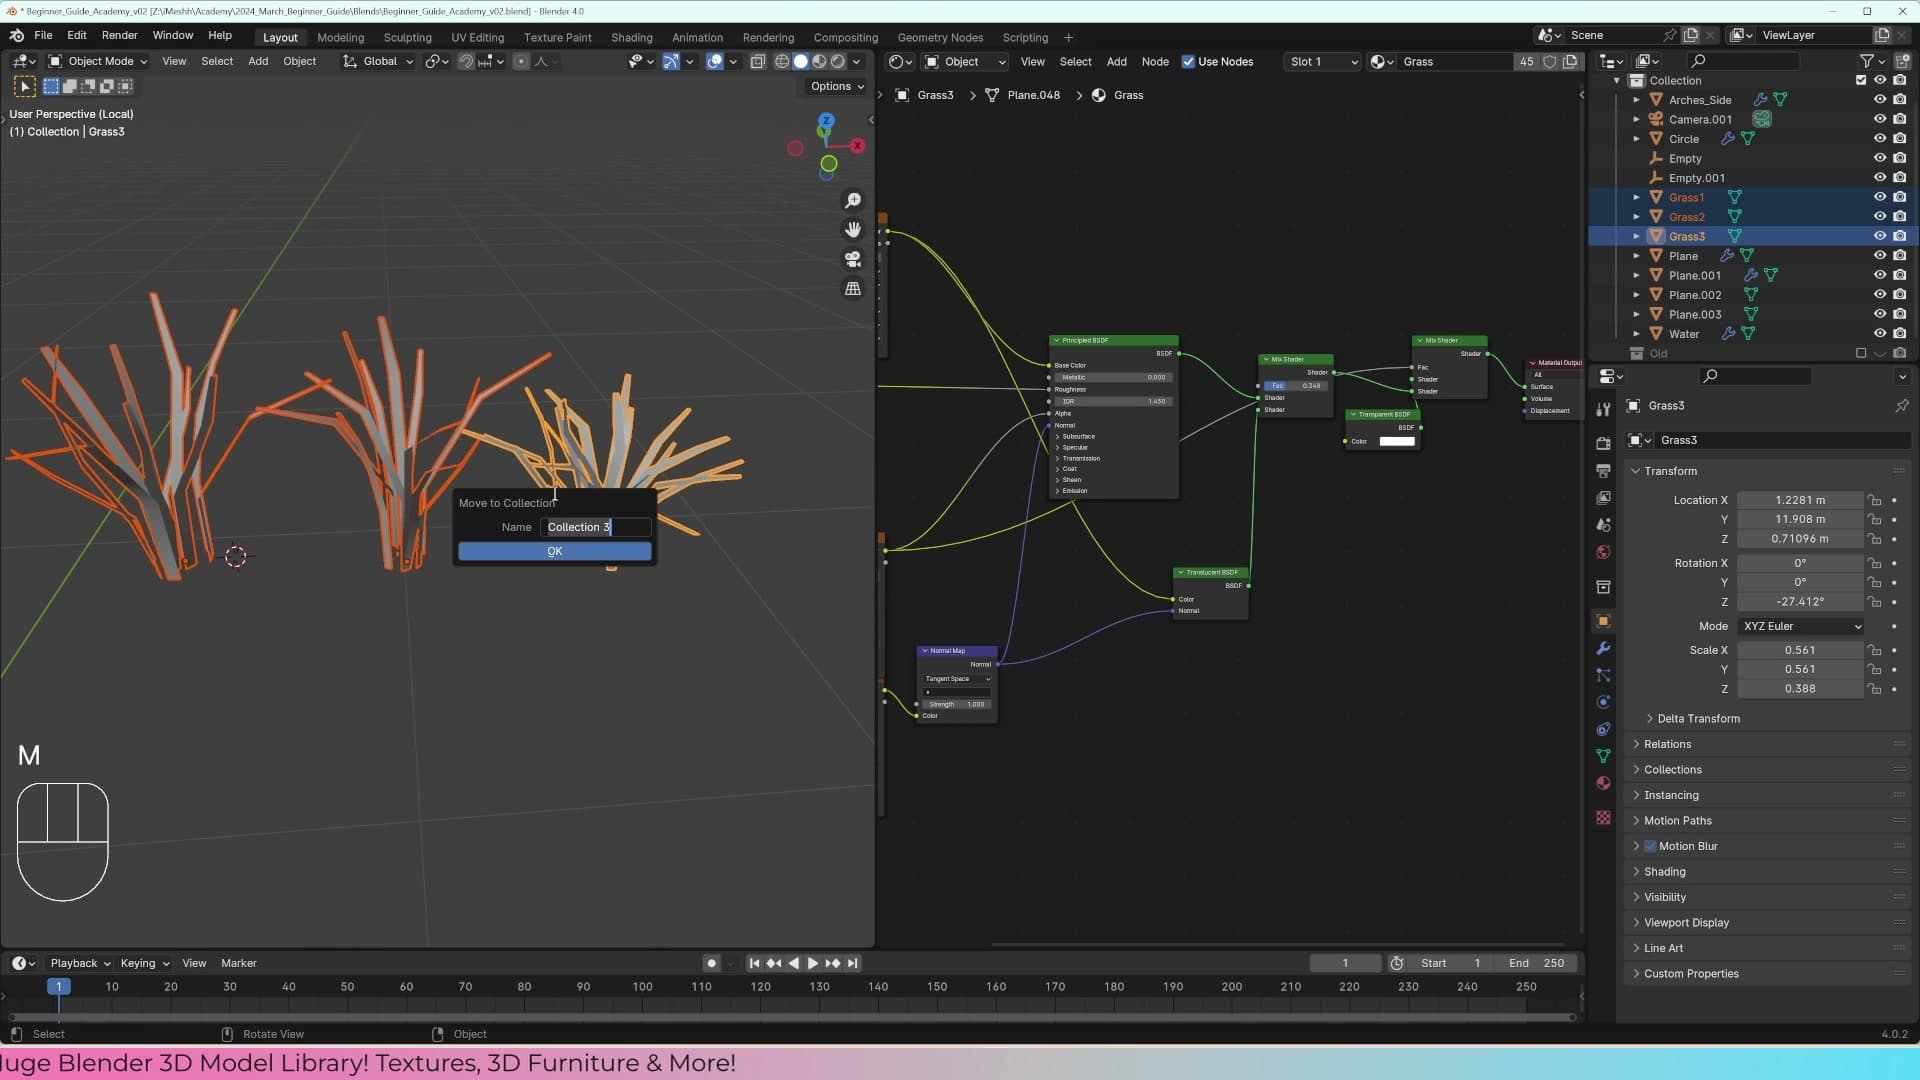The height and width of the screenshot is (1080, 1920).
Task: Switch to the Geometry Nodes workspace tab
Action: click(940, 37)
